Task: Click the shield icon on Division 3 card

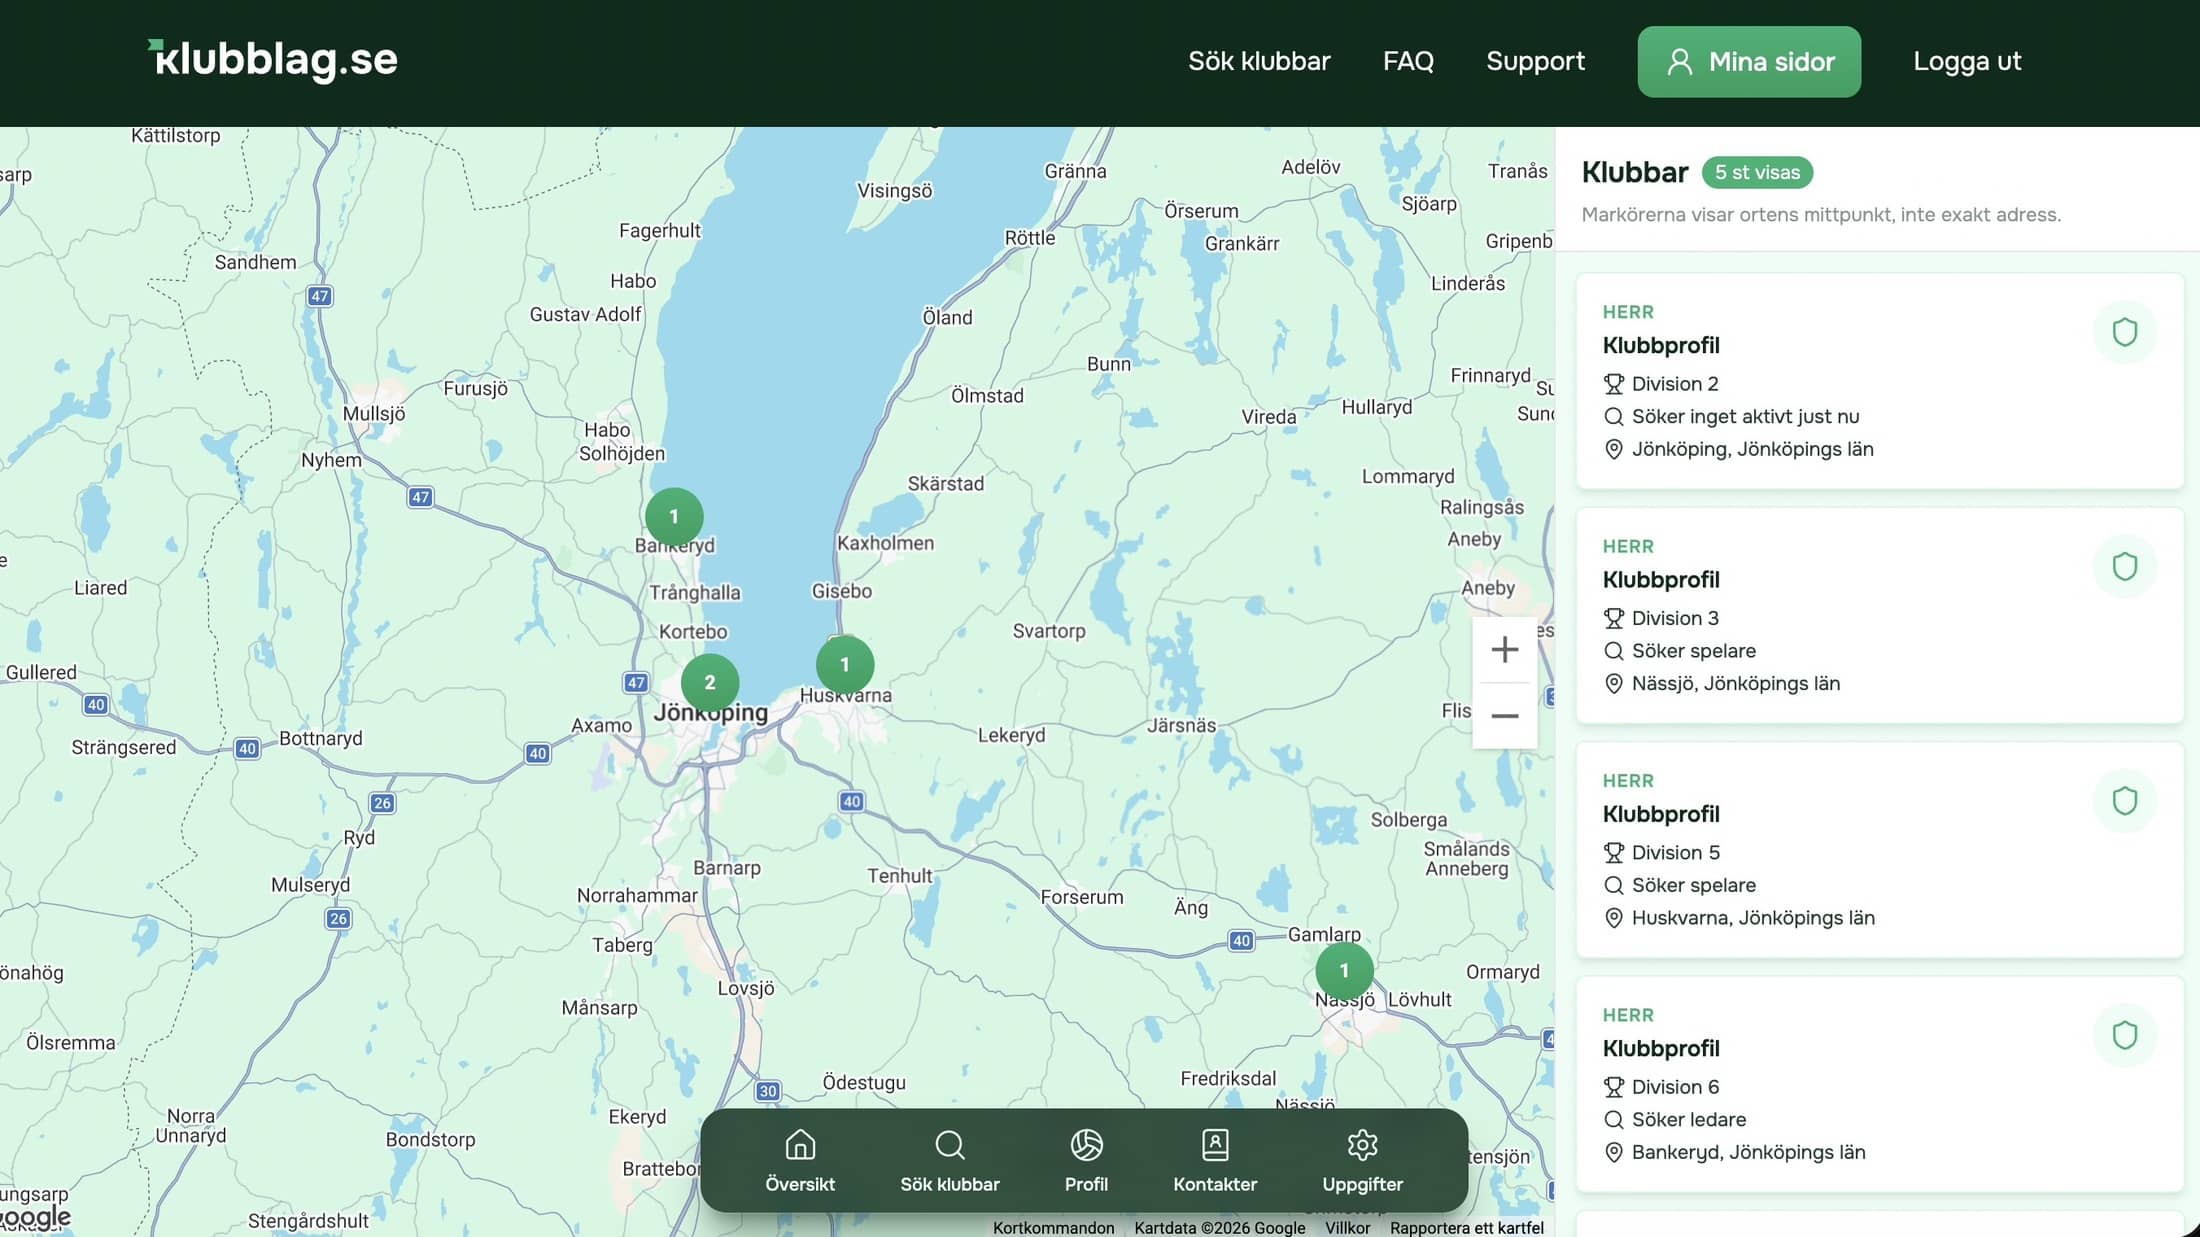Action: [2124, 567]
